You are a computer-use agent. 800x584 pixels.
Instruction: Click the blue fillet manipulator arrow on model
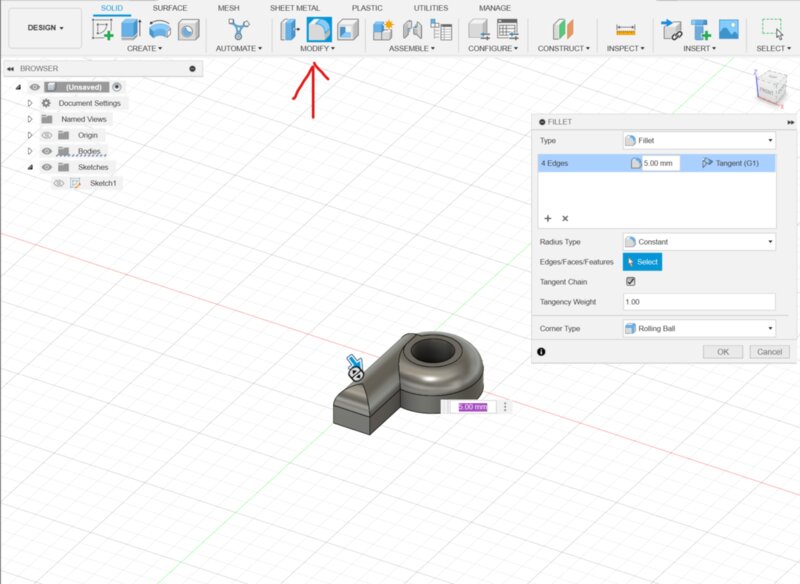pyautogui.click(x=355, y=363)
